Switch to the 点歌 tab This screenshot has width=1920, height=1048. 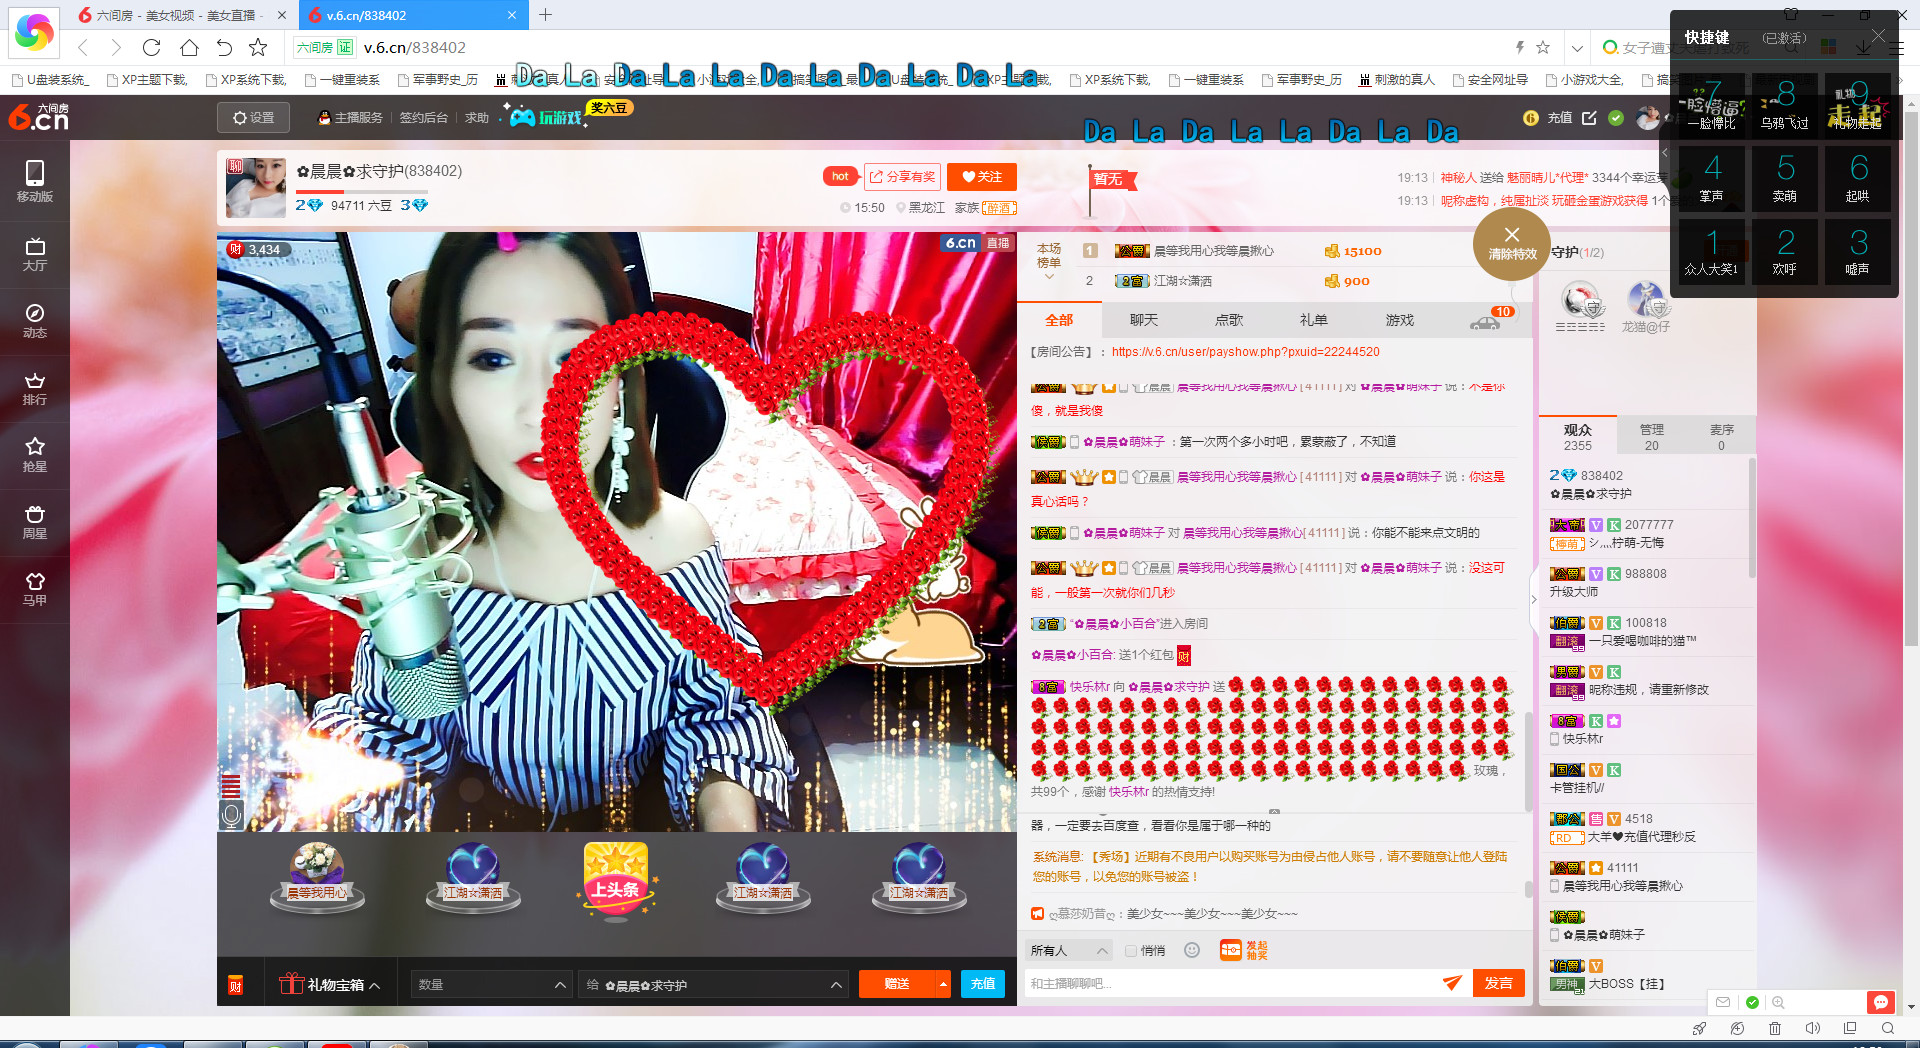click(x=1229, y=320)
